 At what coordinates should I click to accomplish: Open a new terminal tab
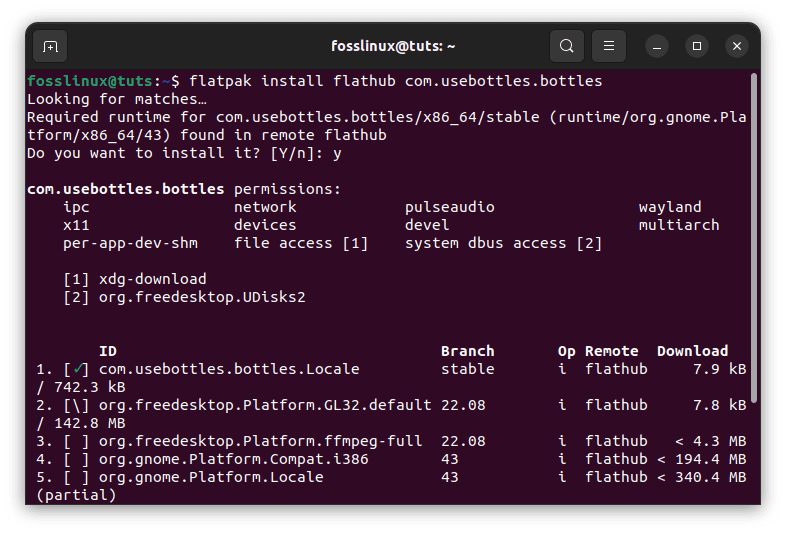pos(50,46)
